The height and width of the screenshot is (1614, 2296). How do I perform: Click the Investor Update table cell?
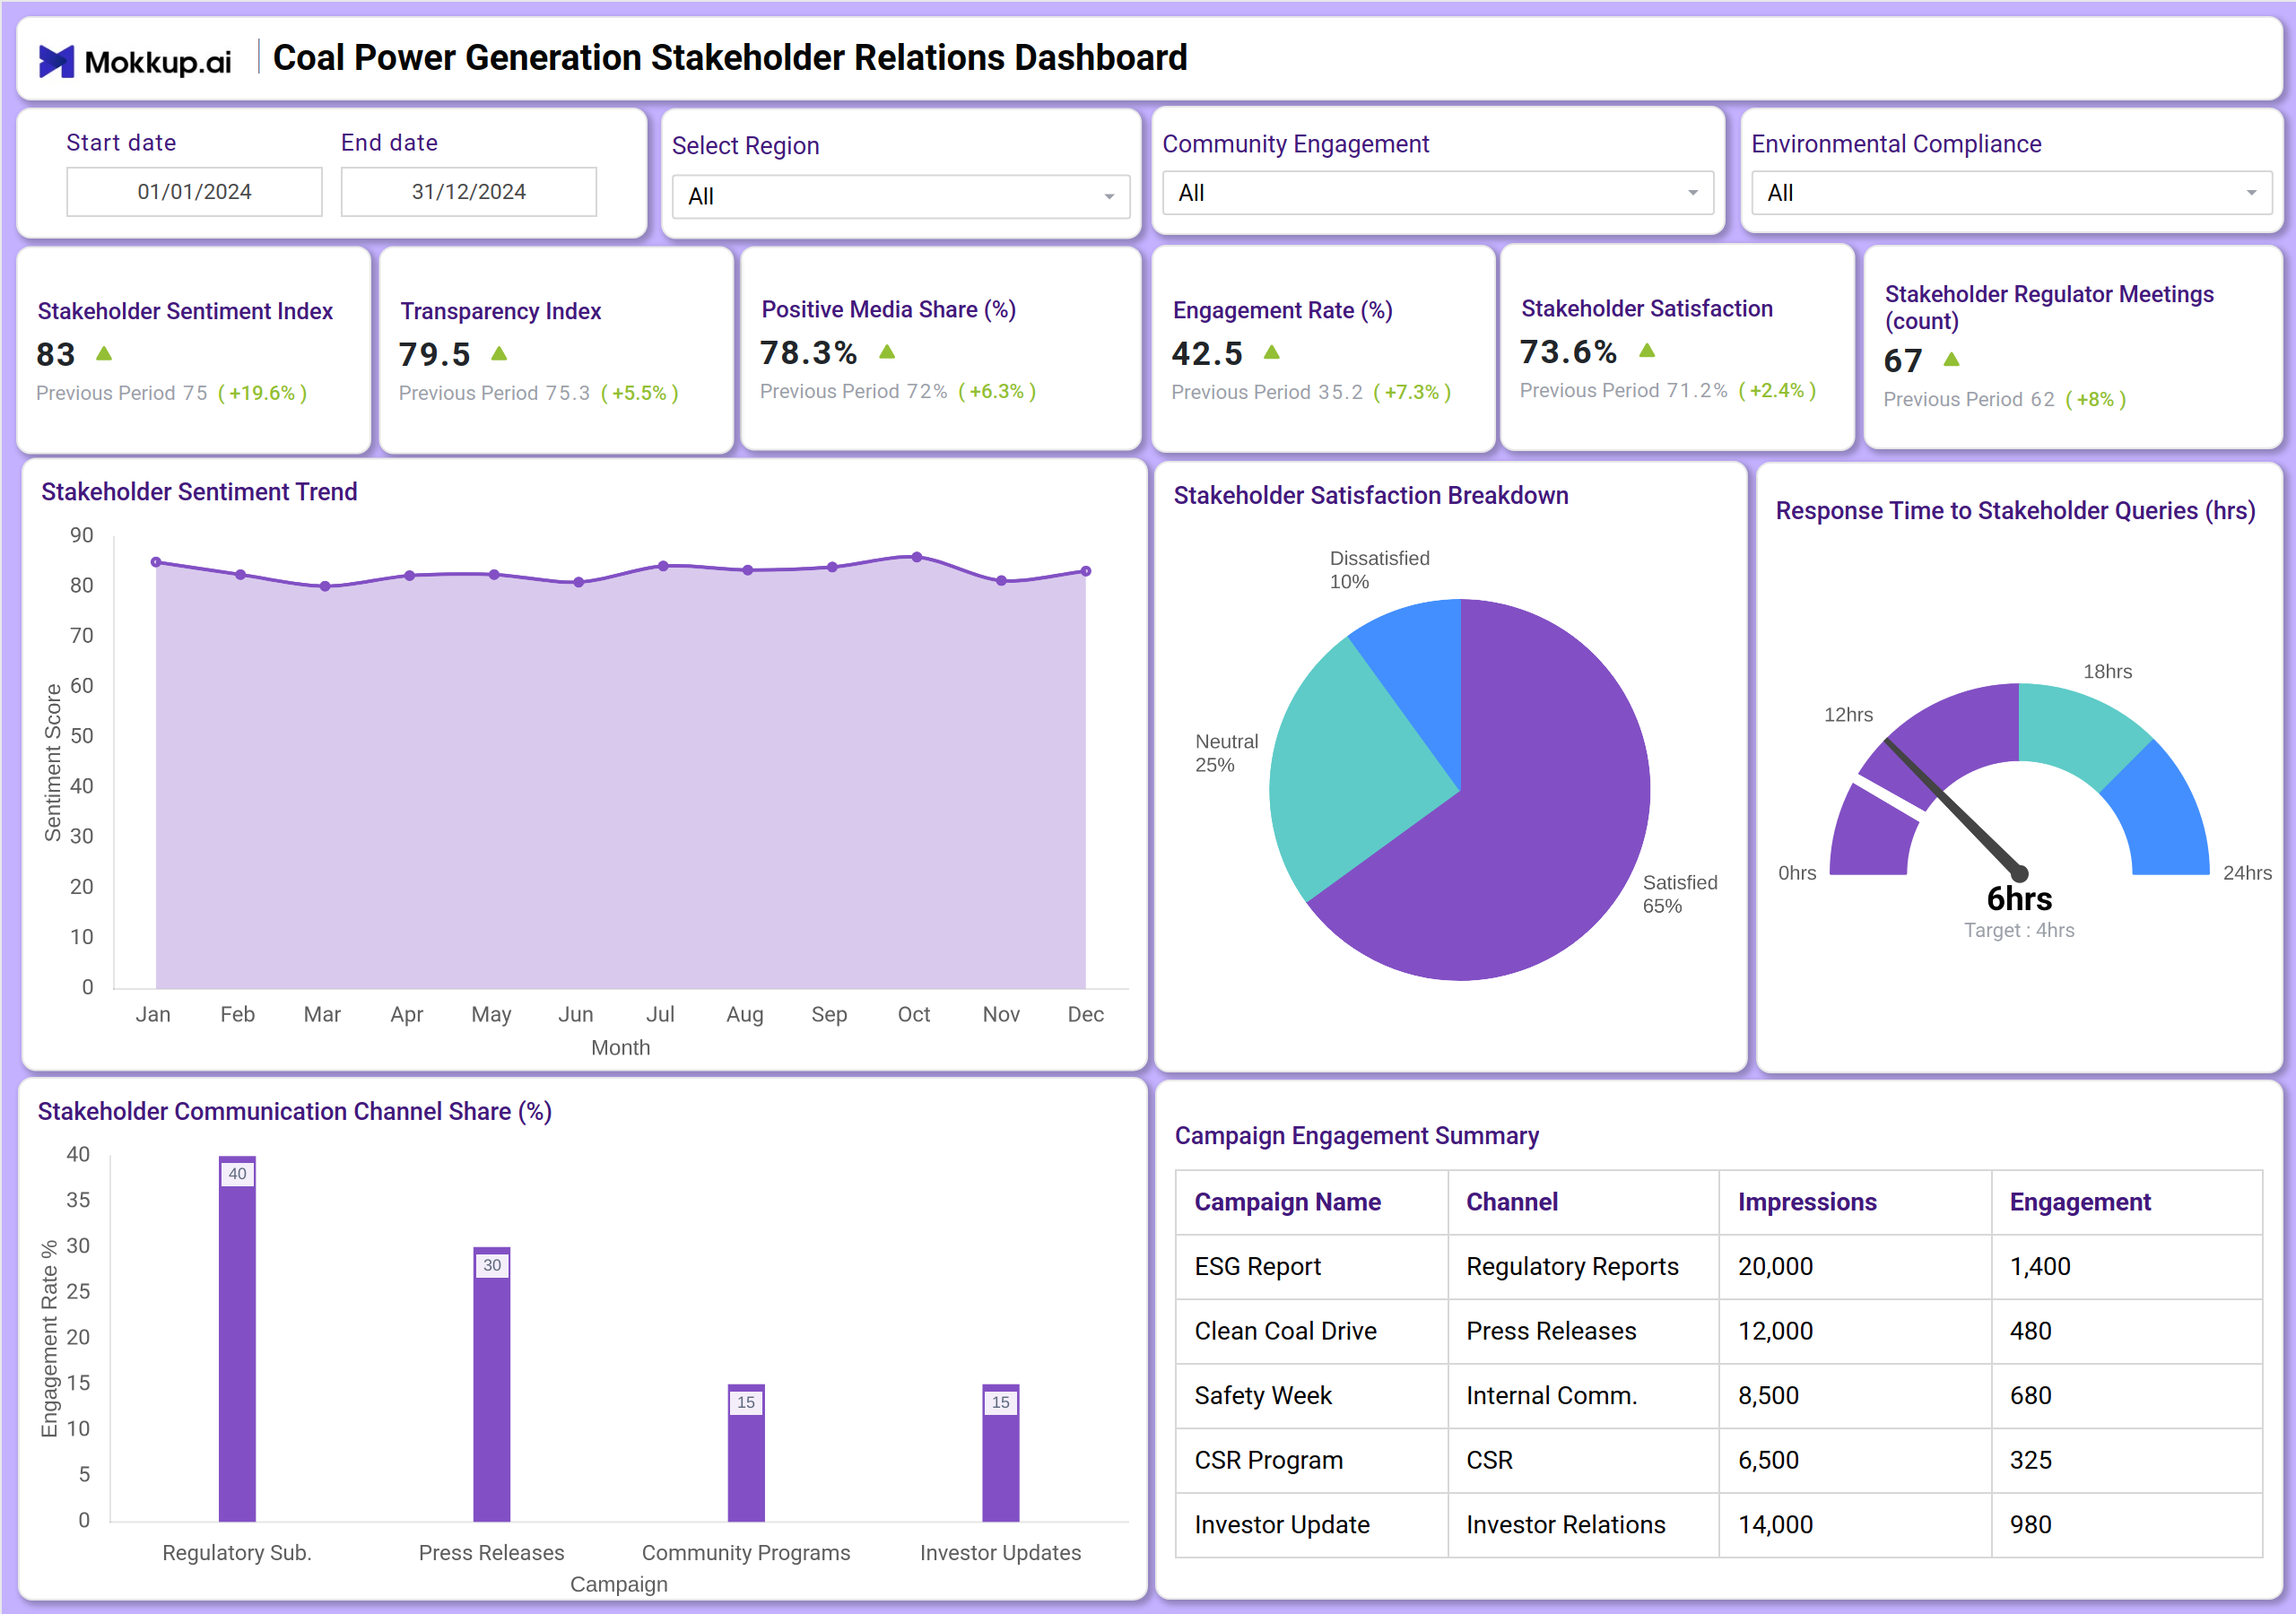pos(1312,1525)
